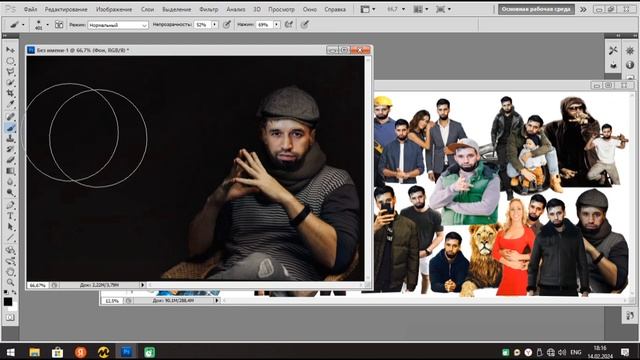The image size is (640, 360).
Task: Open File Explorer from the taskbar
Action: tap(35, 352)
